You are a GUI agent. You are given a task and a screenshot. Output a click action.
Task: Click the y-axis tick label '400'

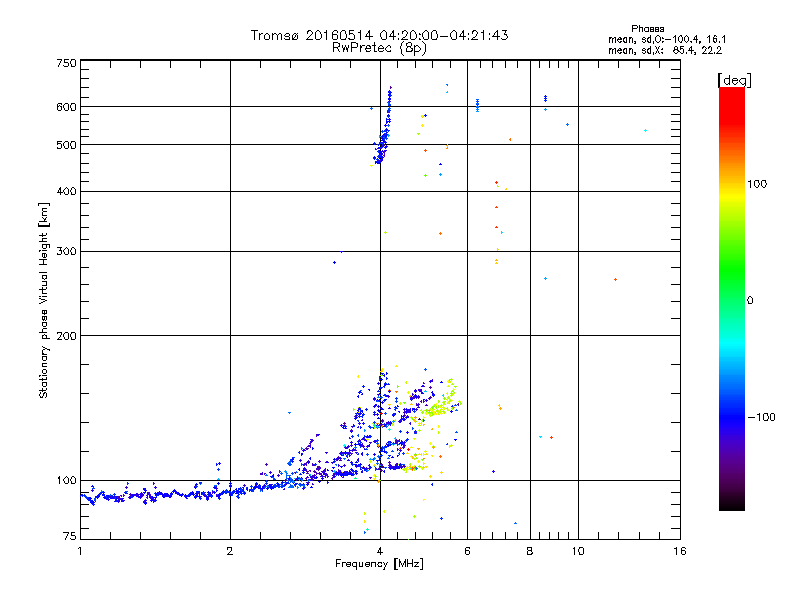click(x=66, y=192)
